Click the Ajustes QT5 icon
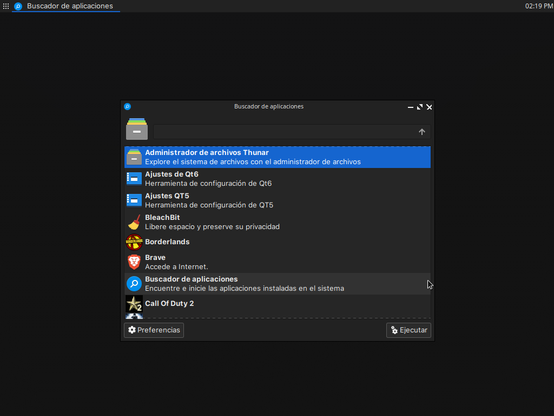Screen dimensions: 554x416 (x=134, y=200)
